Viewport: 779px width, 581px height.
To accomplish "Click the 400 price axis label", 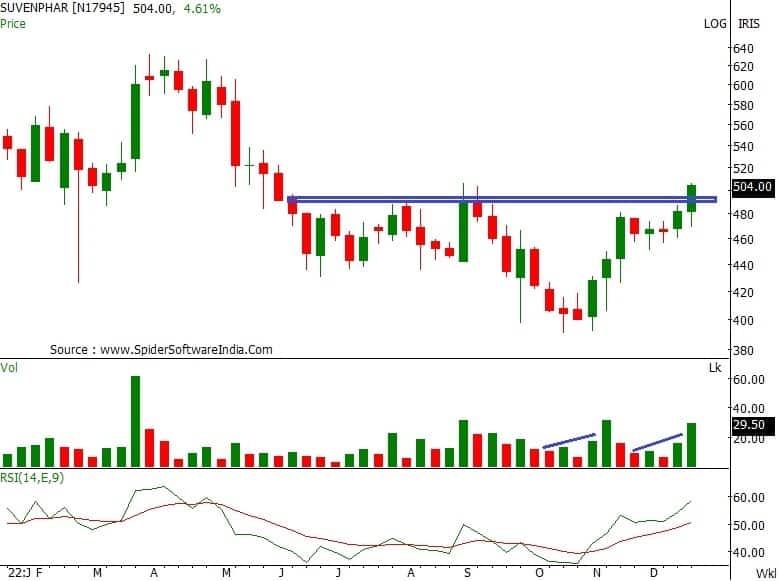I will (743, 321).
